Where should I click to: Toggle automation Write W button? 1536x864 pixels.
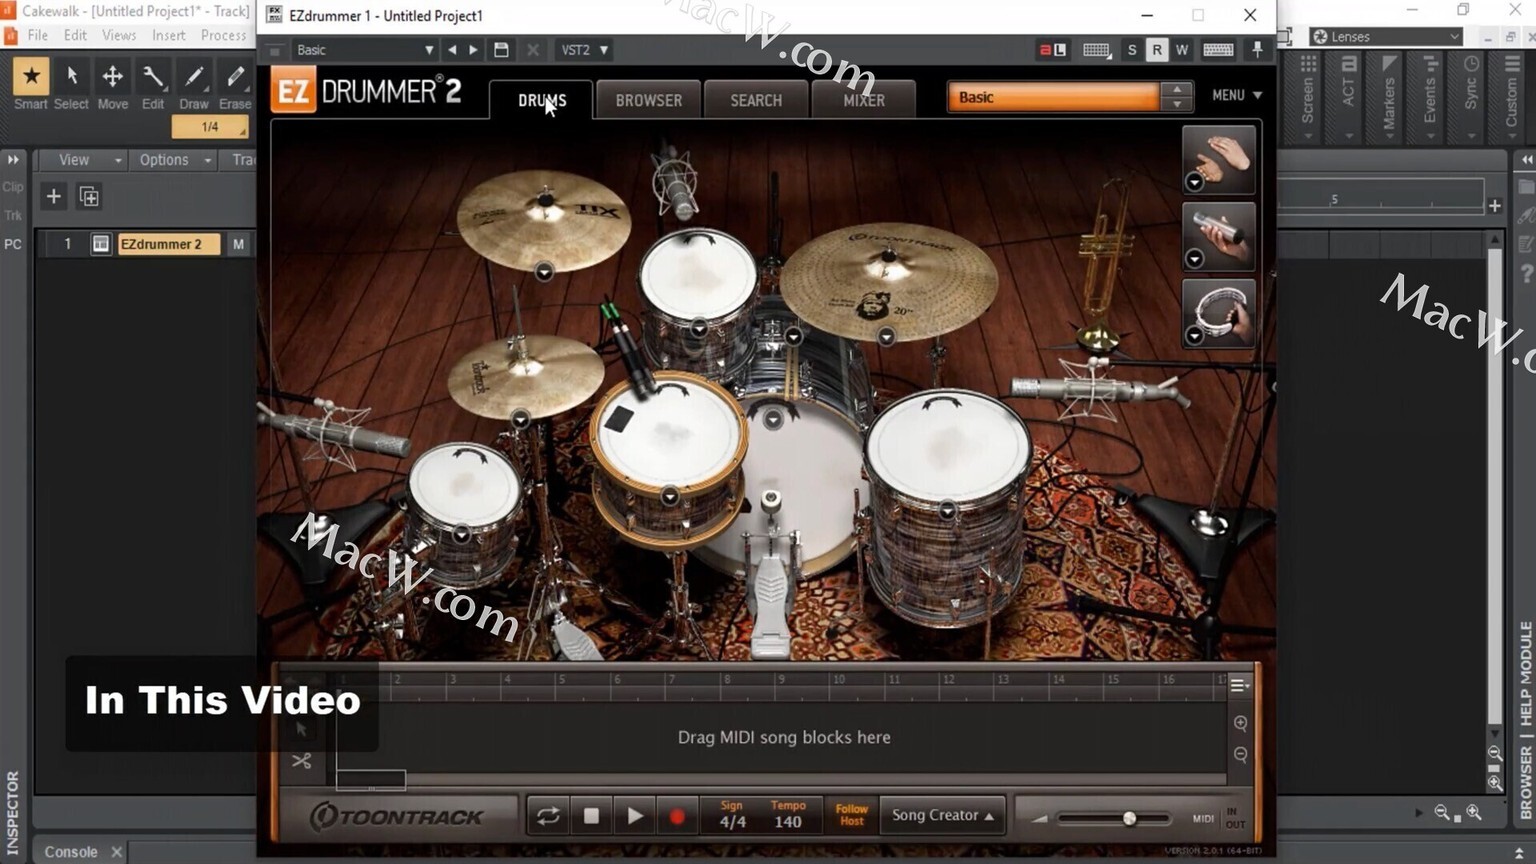coord(1182,50)
